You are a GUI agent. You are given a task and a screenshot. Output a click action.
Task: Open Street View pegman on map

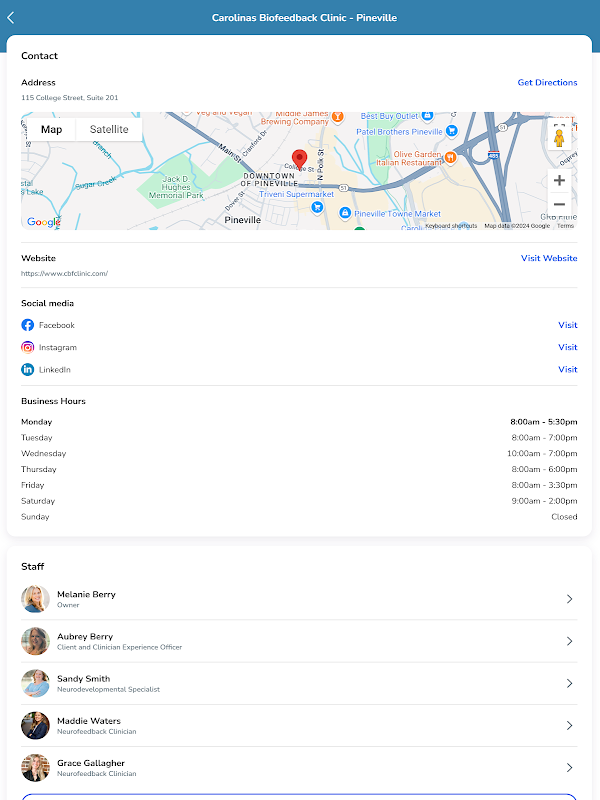tap(559, 138)
